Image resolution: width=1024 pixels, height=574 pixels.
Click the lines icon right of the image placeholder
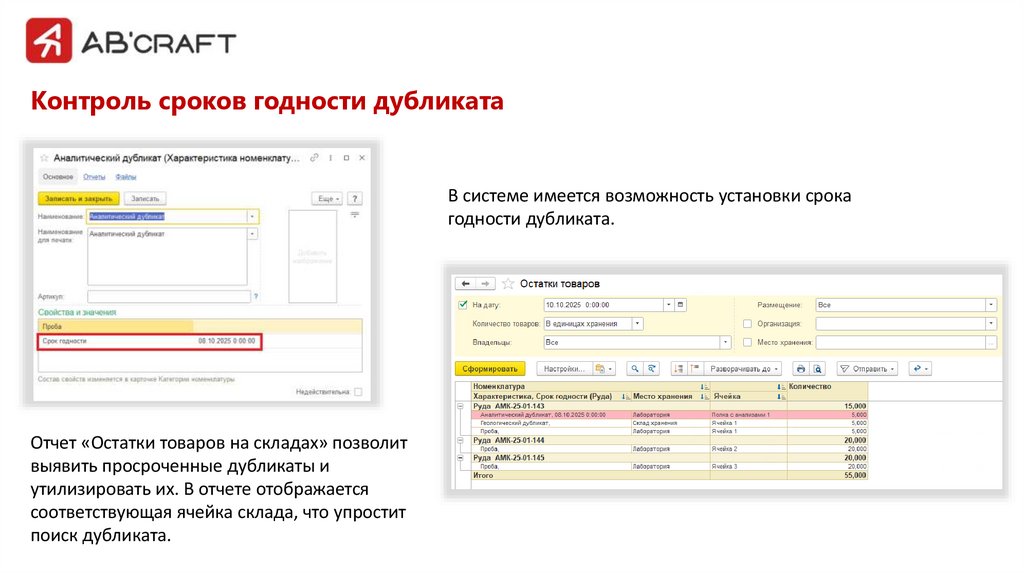pos(355,215)
